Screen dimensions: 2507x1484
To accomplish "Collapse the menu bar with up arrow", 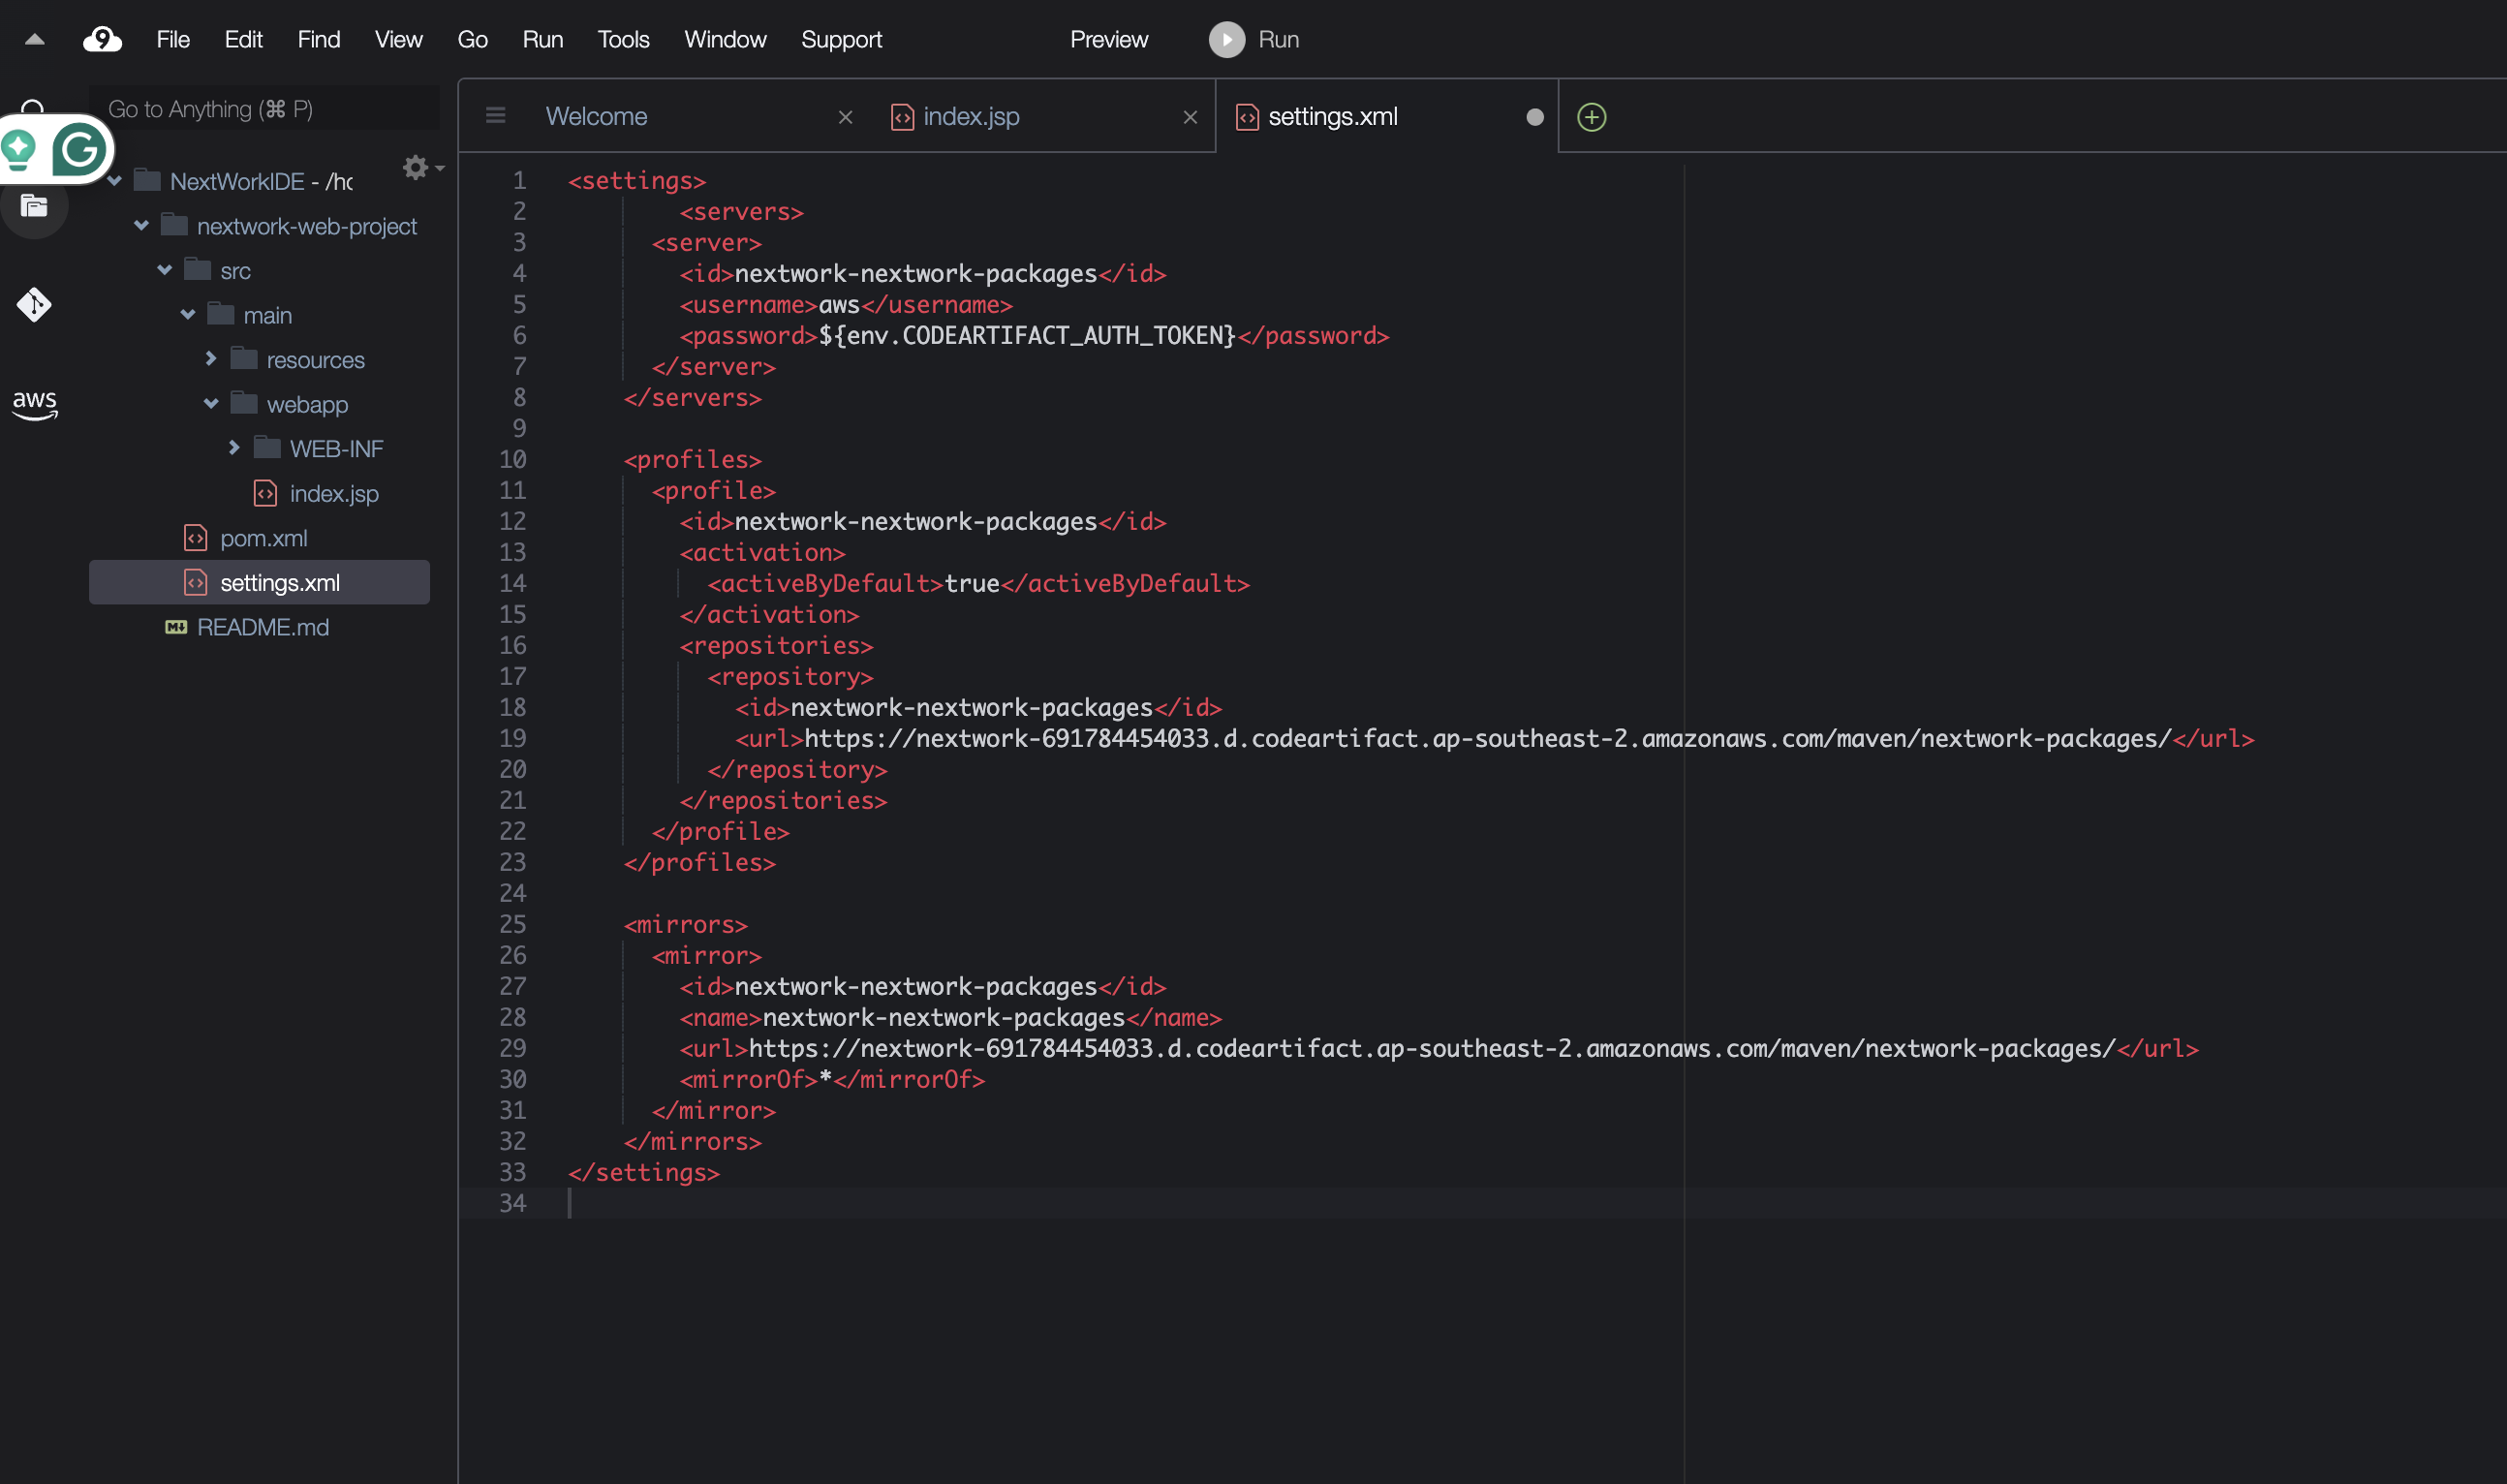I will [x=34, y=40].
